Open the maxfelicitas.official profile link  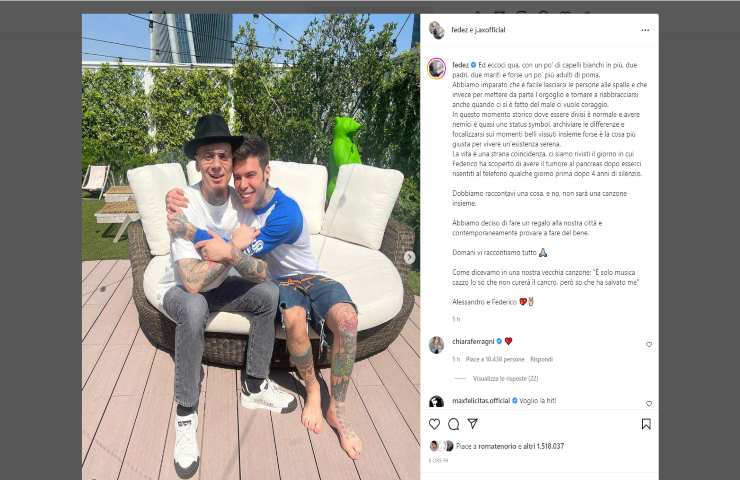(481, 400)
